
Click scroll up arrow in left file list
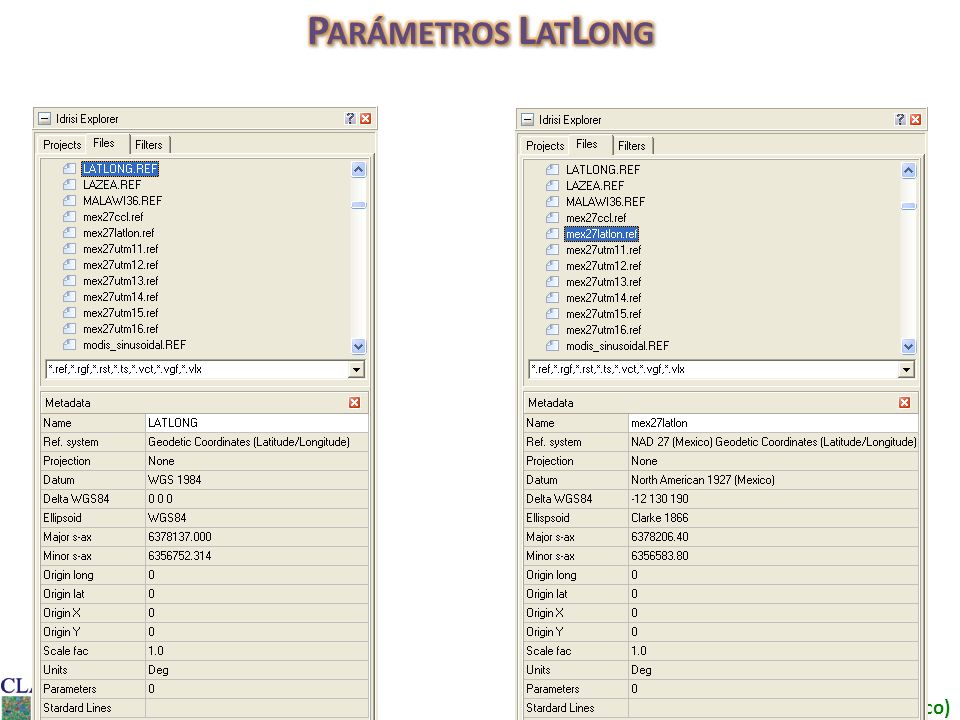pos(359,170)
